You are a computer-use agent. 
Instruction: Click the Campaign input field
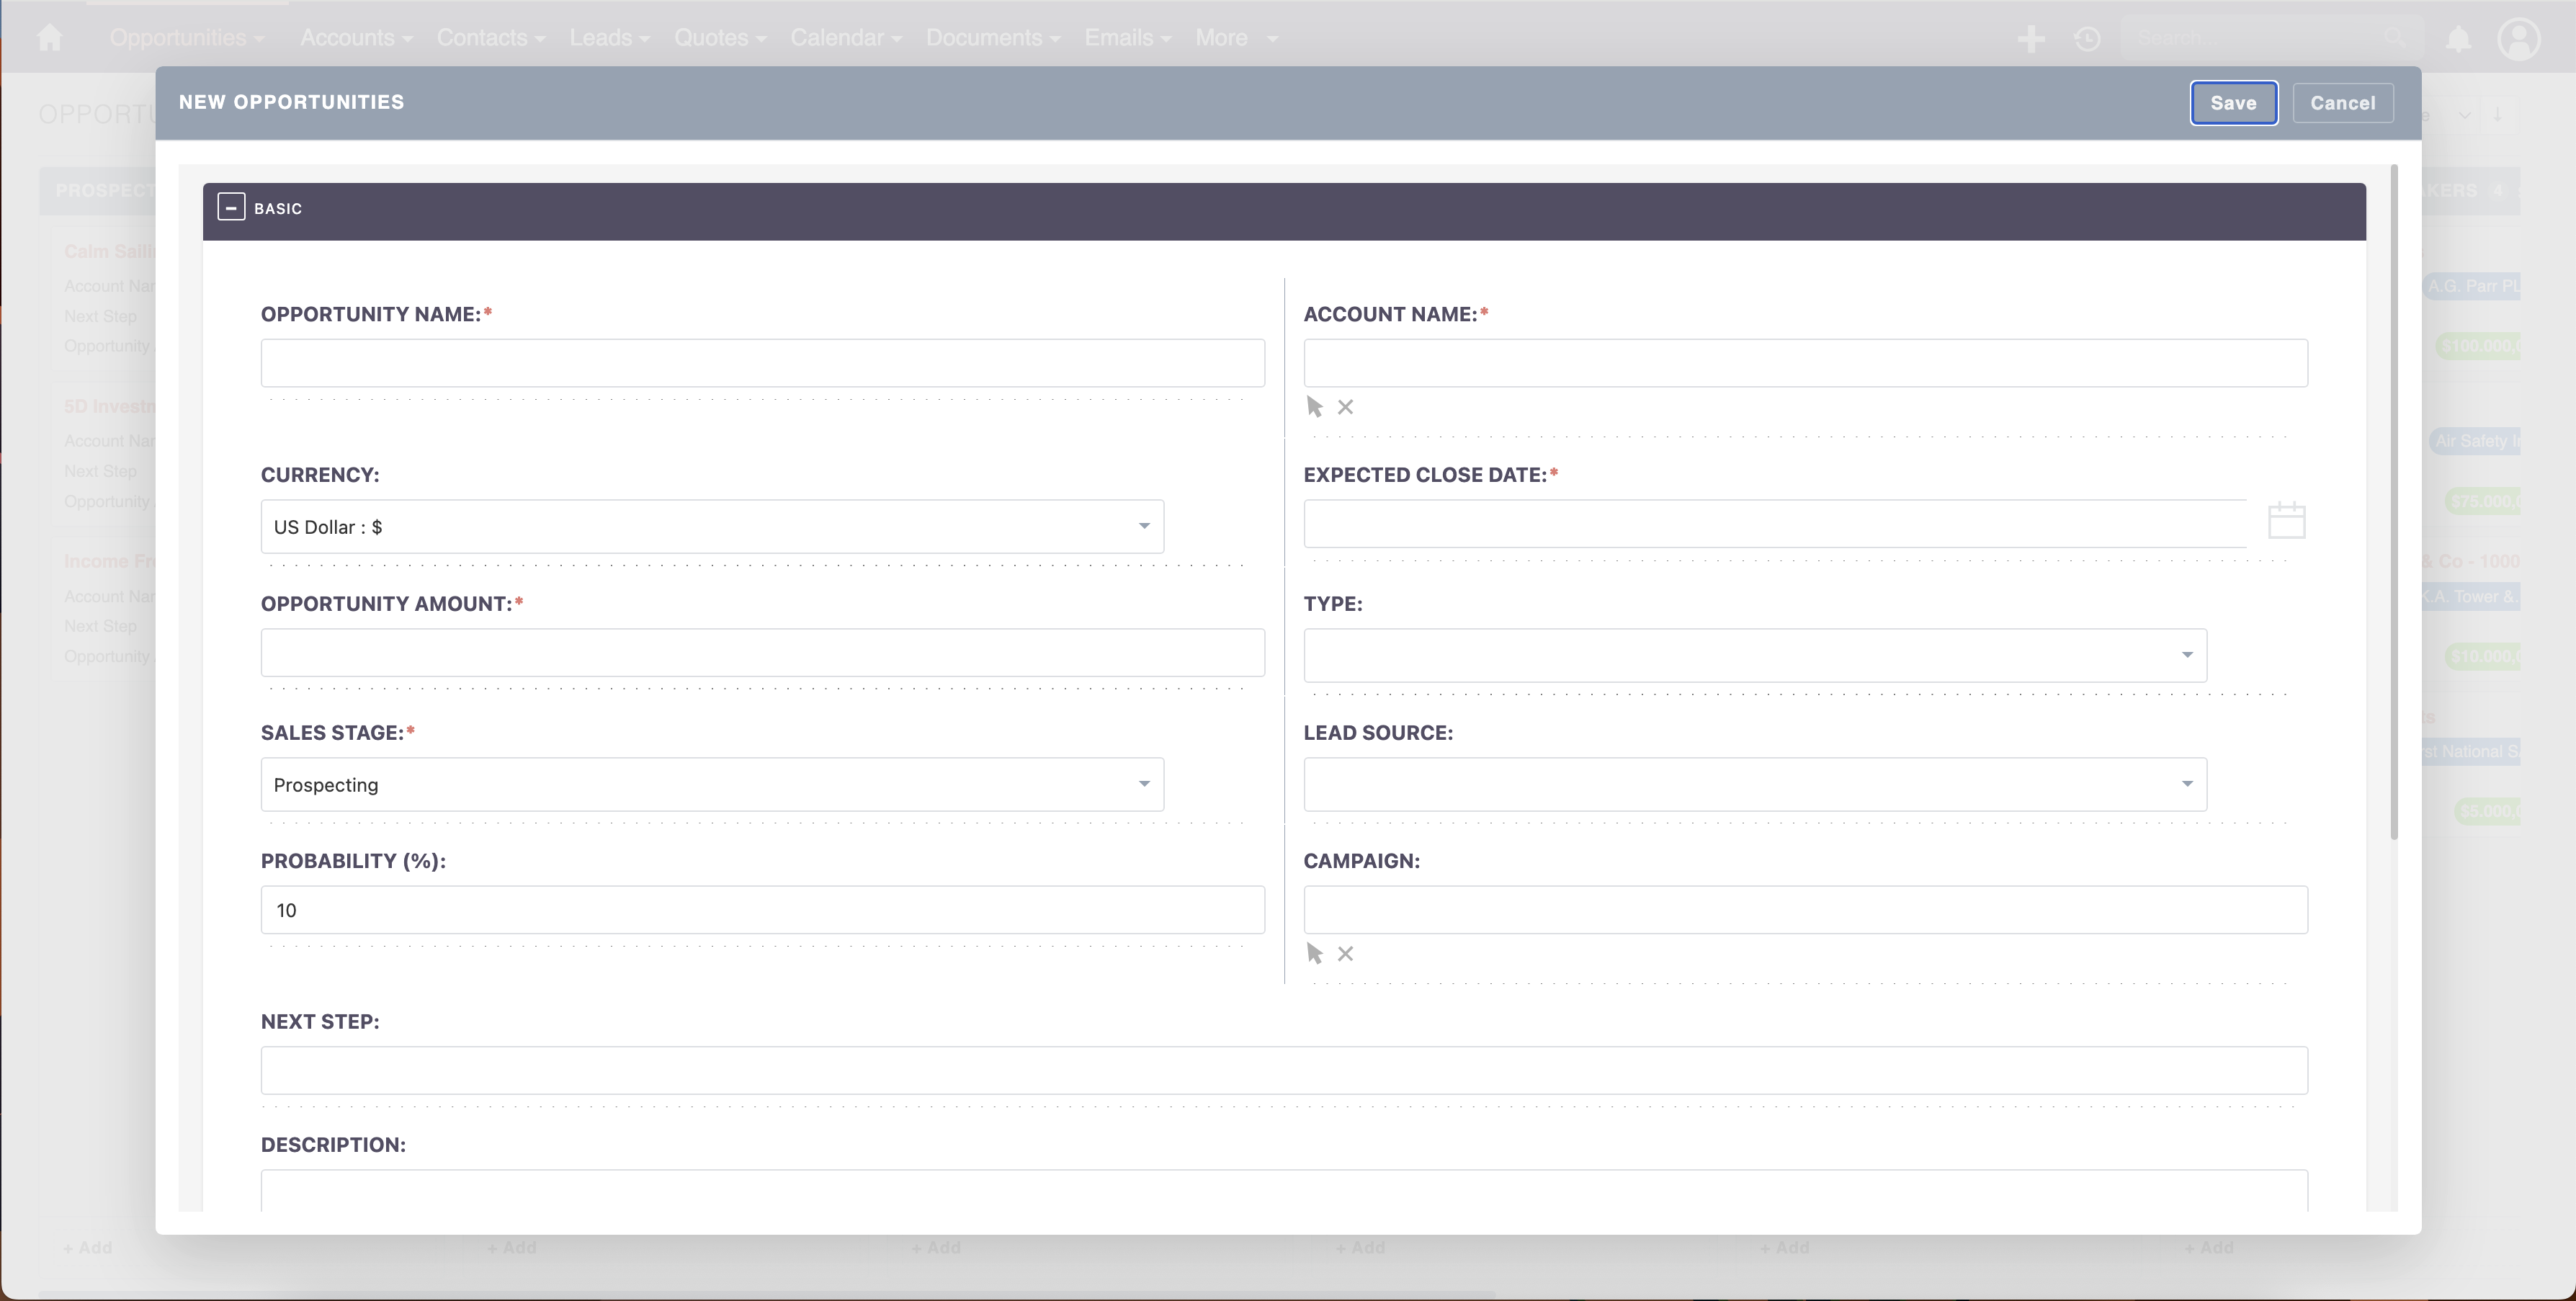(1805, 910)
